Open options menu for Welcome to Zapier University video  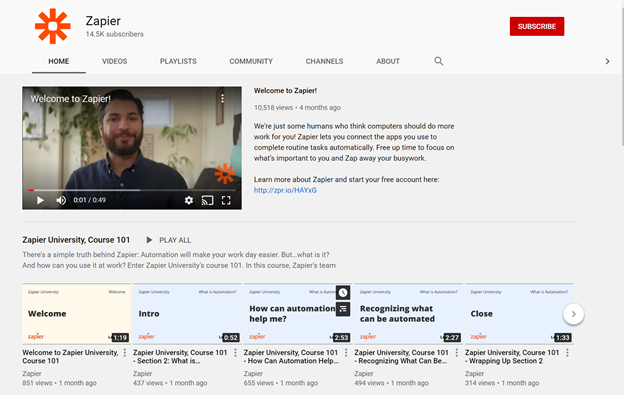pos(125,352)
